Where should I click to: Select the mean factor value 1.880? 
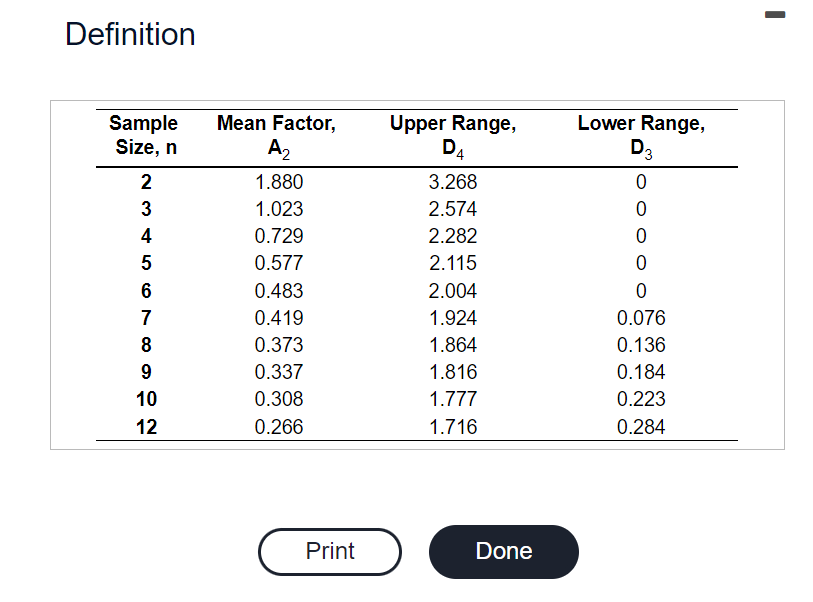click(x=276, y=182)
